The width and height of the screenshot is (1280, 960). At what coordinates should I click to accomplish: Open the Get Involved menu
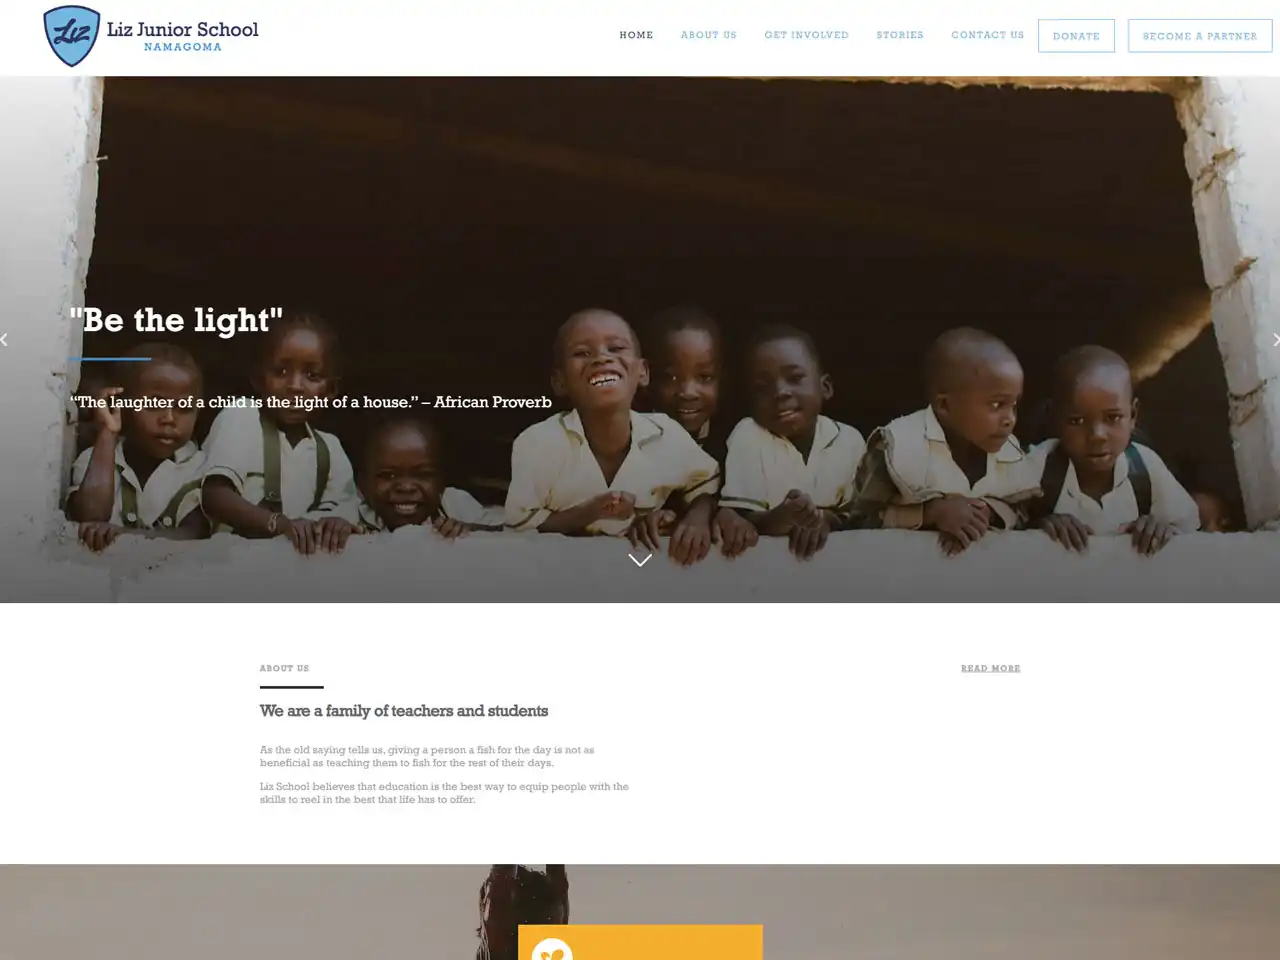(807, 35)
